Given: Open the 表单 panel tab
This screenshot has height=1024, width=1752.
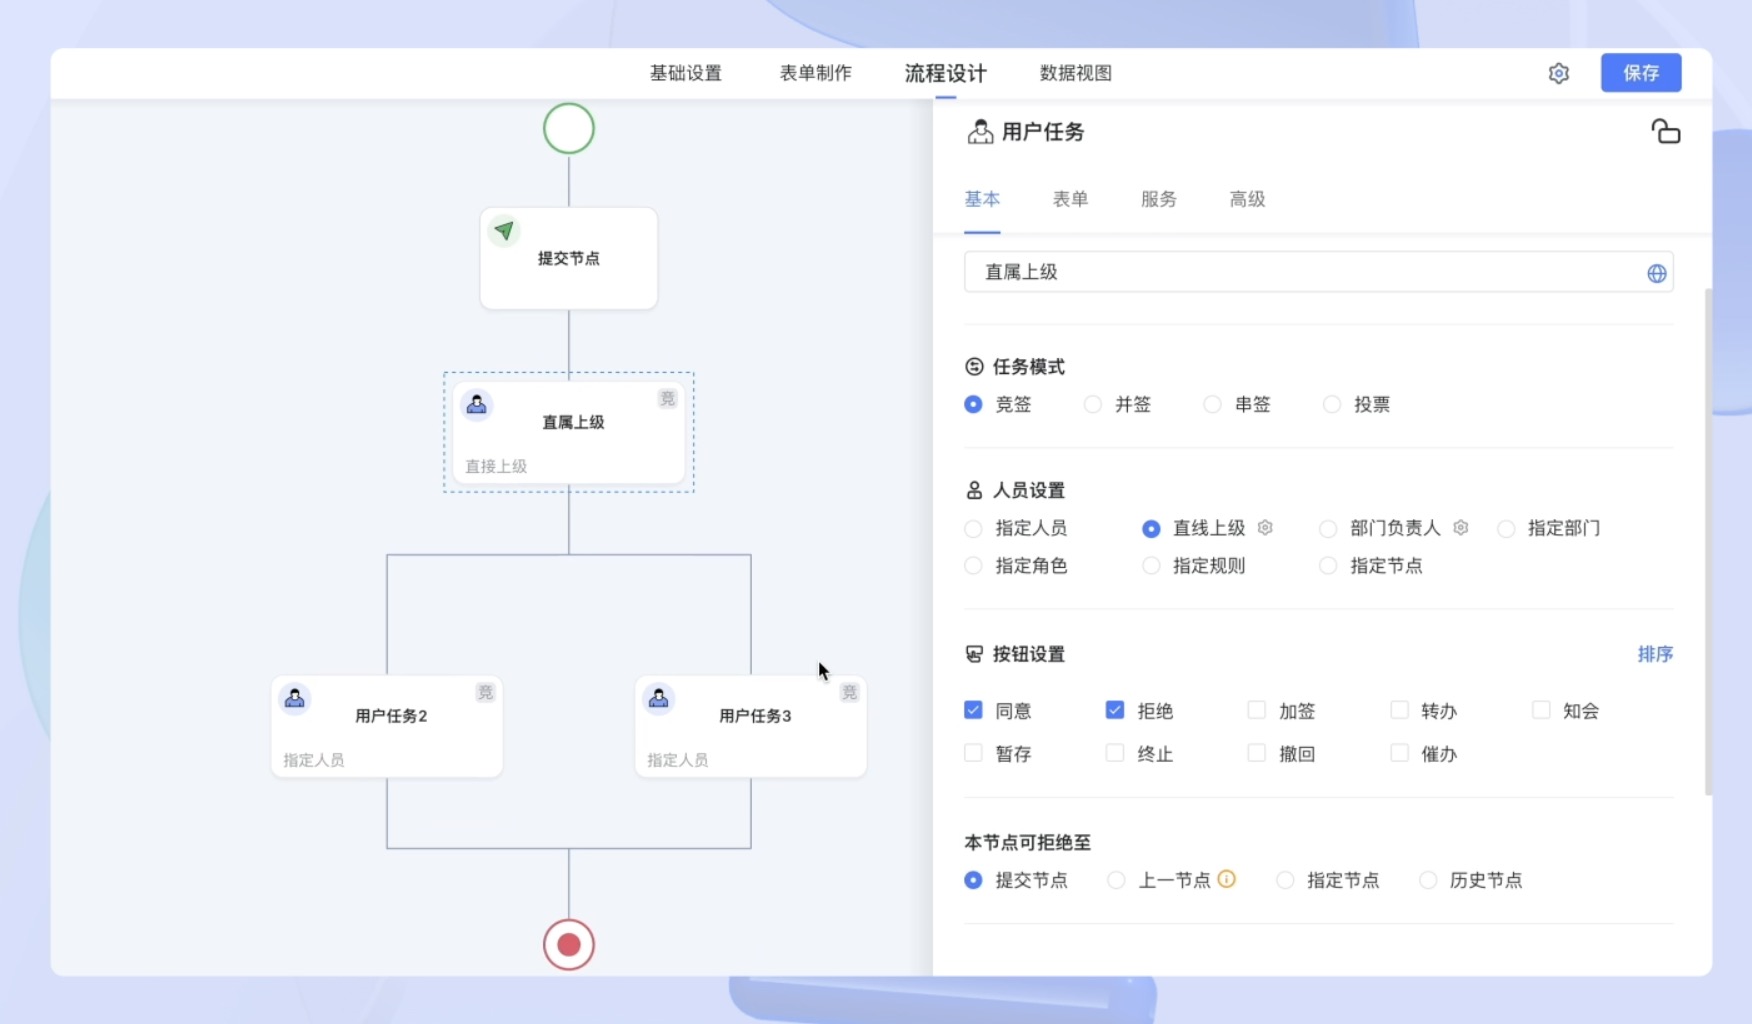Looking at the screenshot, I should pos(1070,199).
